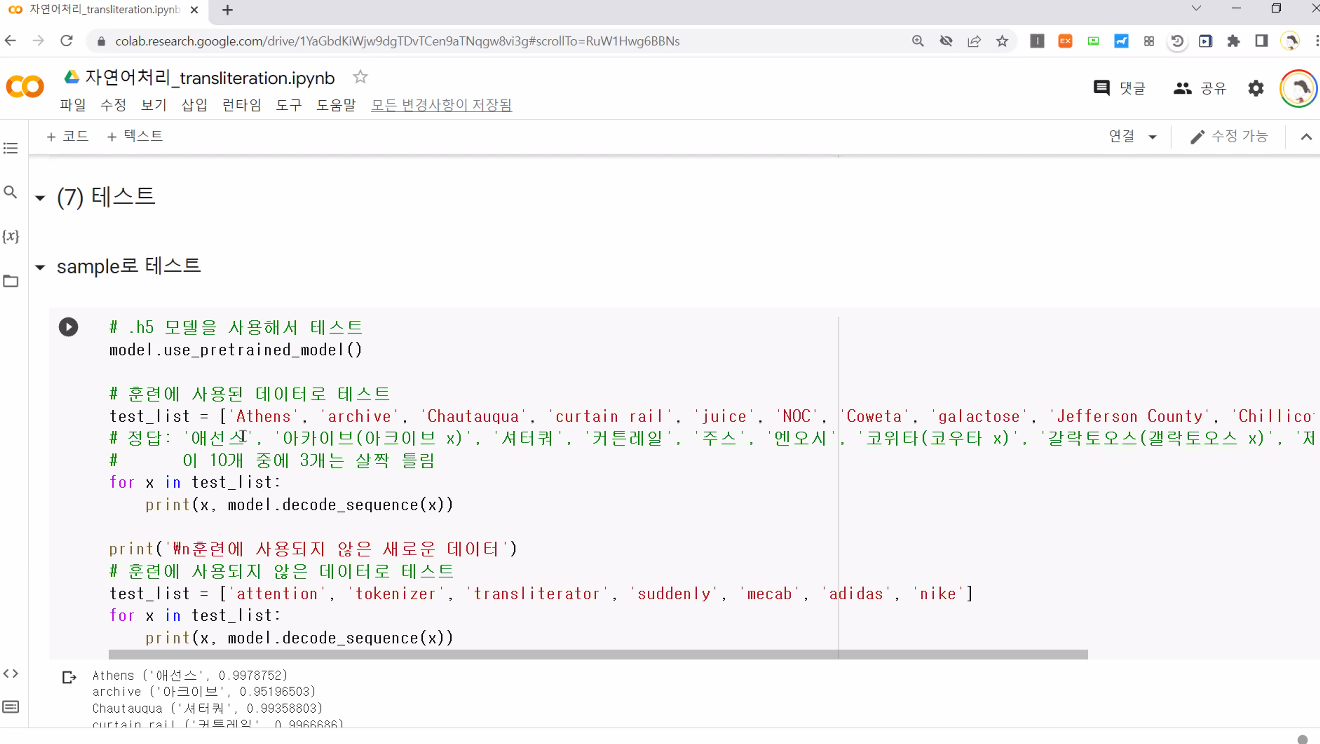
Task: Open the media control play icon
Action: click(x=1205, y=41)
